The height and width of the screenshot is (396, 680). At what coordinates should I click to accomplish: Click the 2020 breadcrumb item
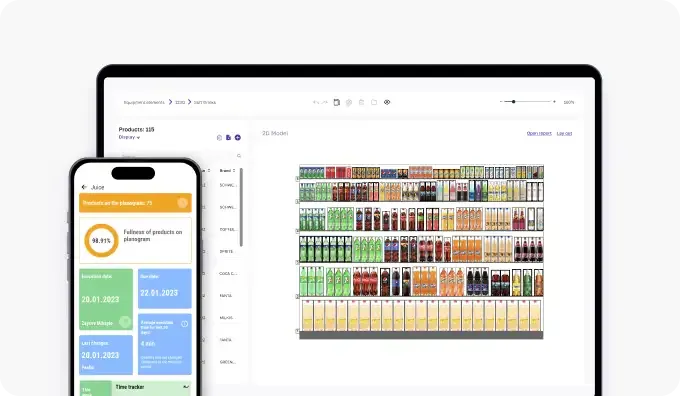point(180,102)
